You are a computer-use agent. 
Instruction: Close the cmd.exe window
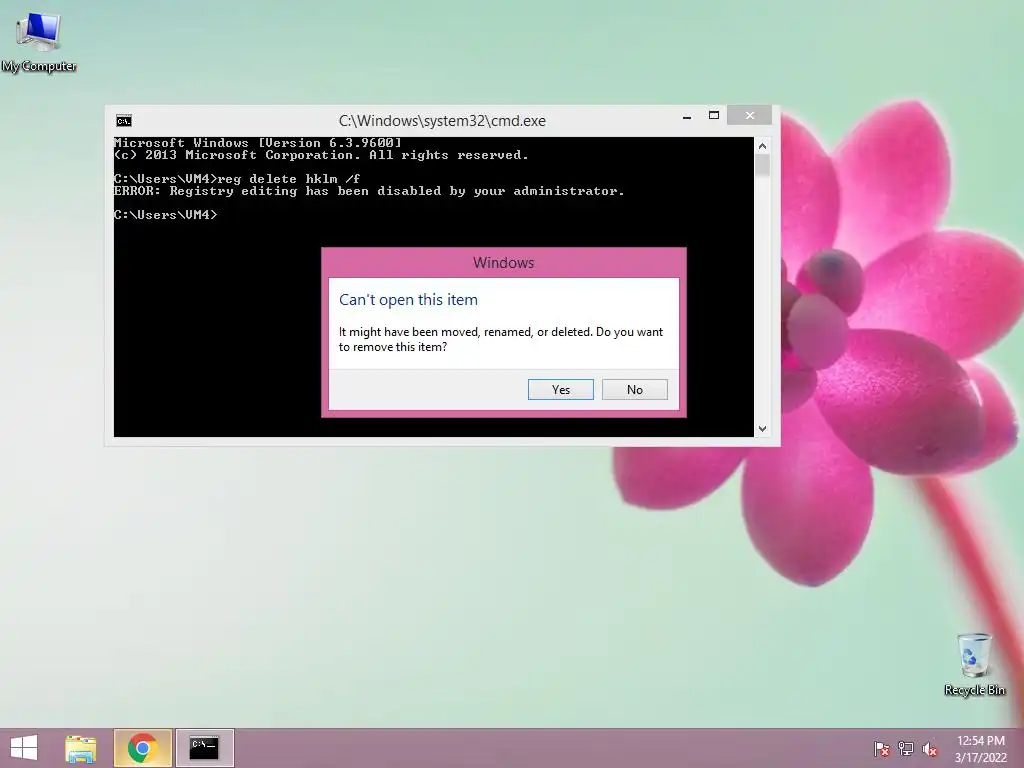pyautogui.click(x=749, y=115)
